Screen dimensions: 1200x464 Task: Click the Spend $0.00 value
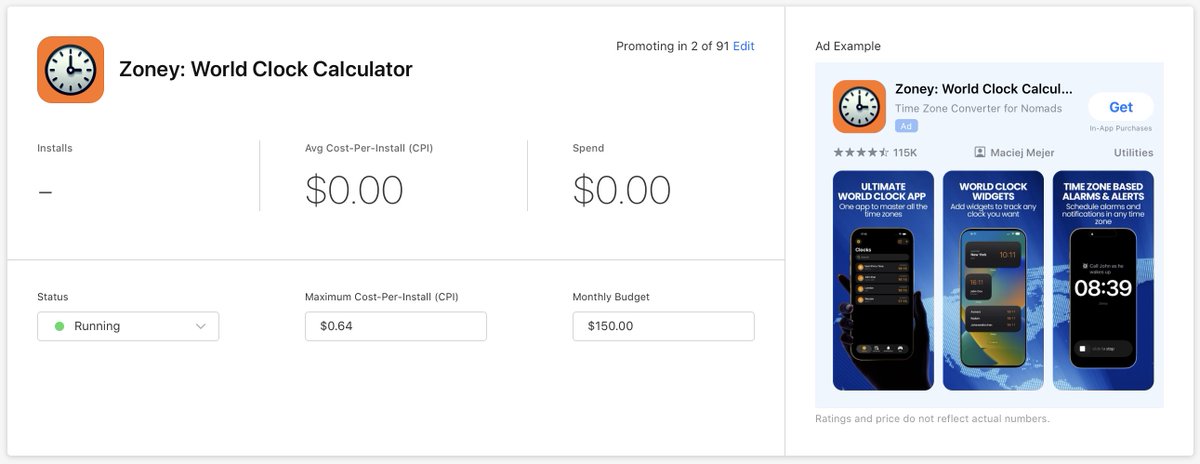[622, 190]
